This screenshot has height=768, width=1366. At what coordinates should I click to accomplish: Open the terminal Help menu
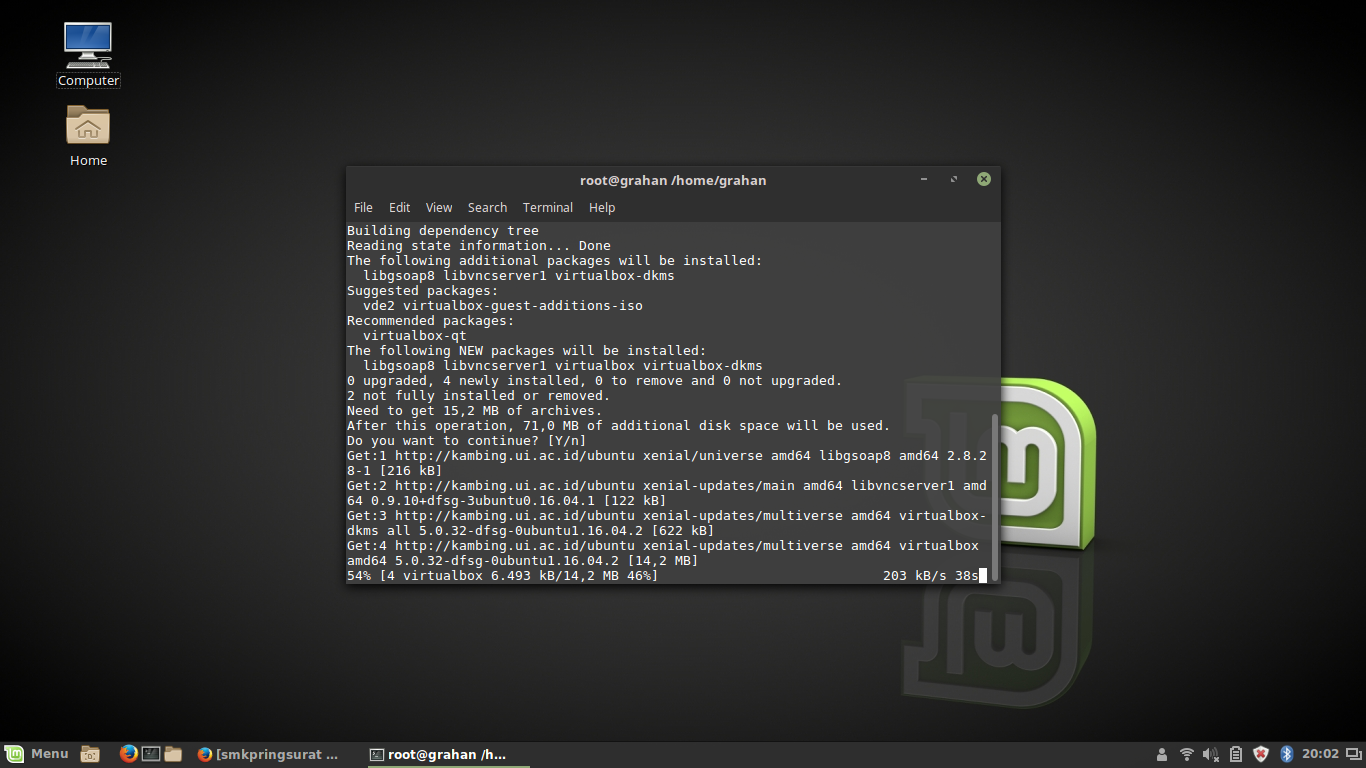click(602, 208)
